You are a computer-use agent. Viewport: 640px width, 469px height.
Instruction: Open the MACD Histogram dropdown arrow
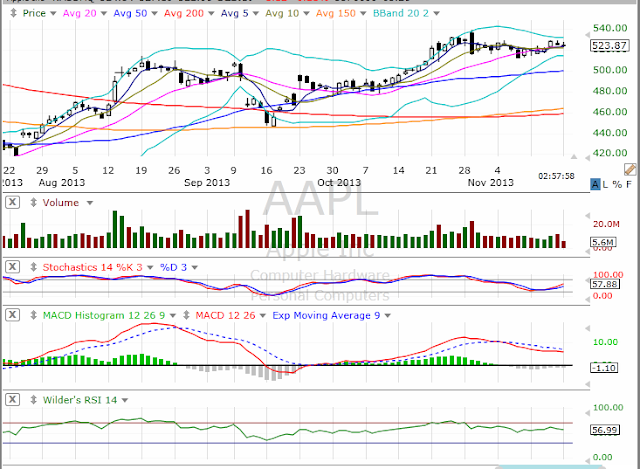[x=173, y=316]
